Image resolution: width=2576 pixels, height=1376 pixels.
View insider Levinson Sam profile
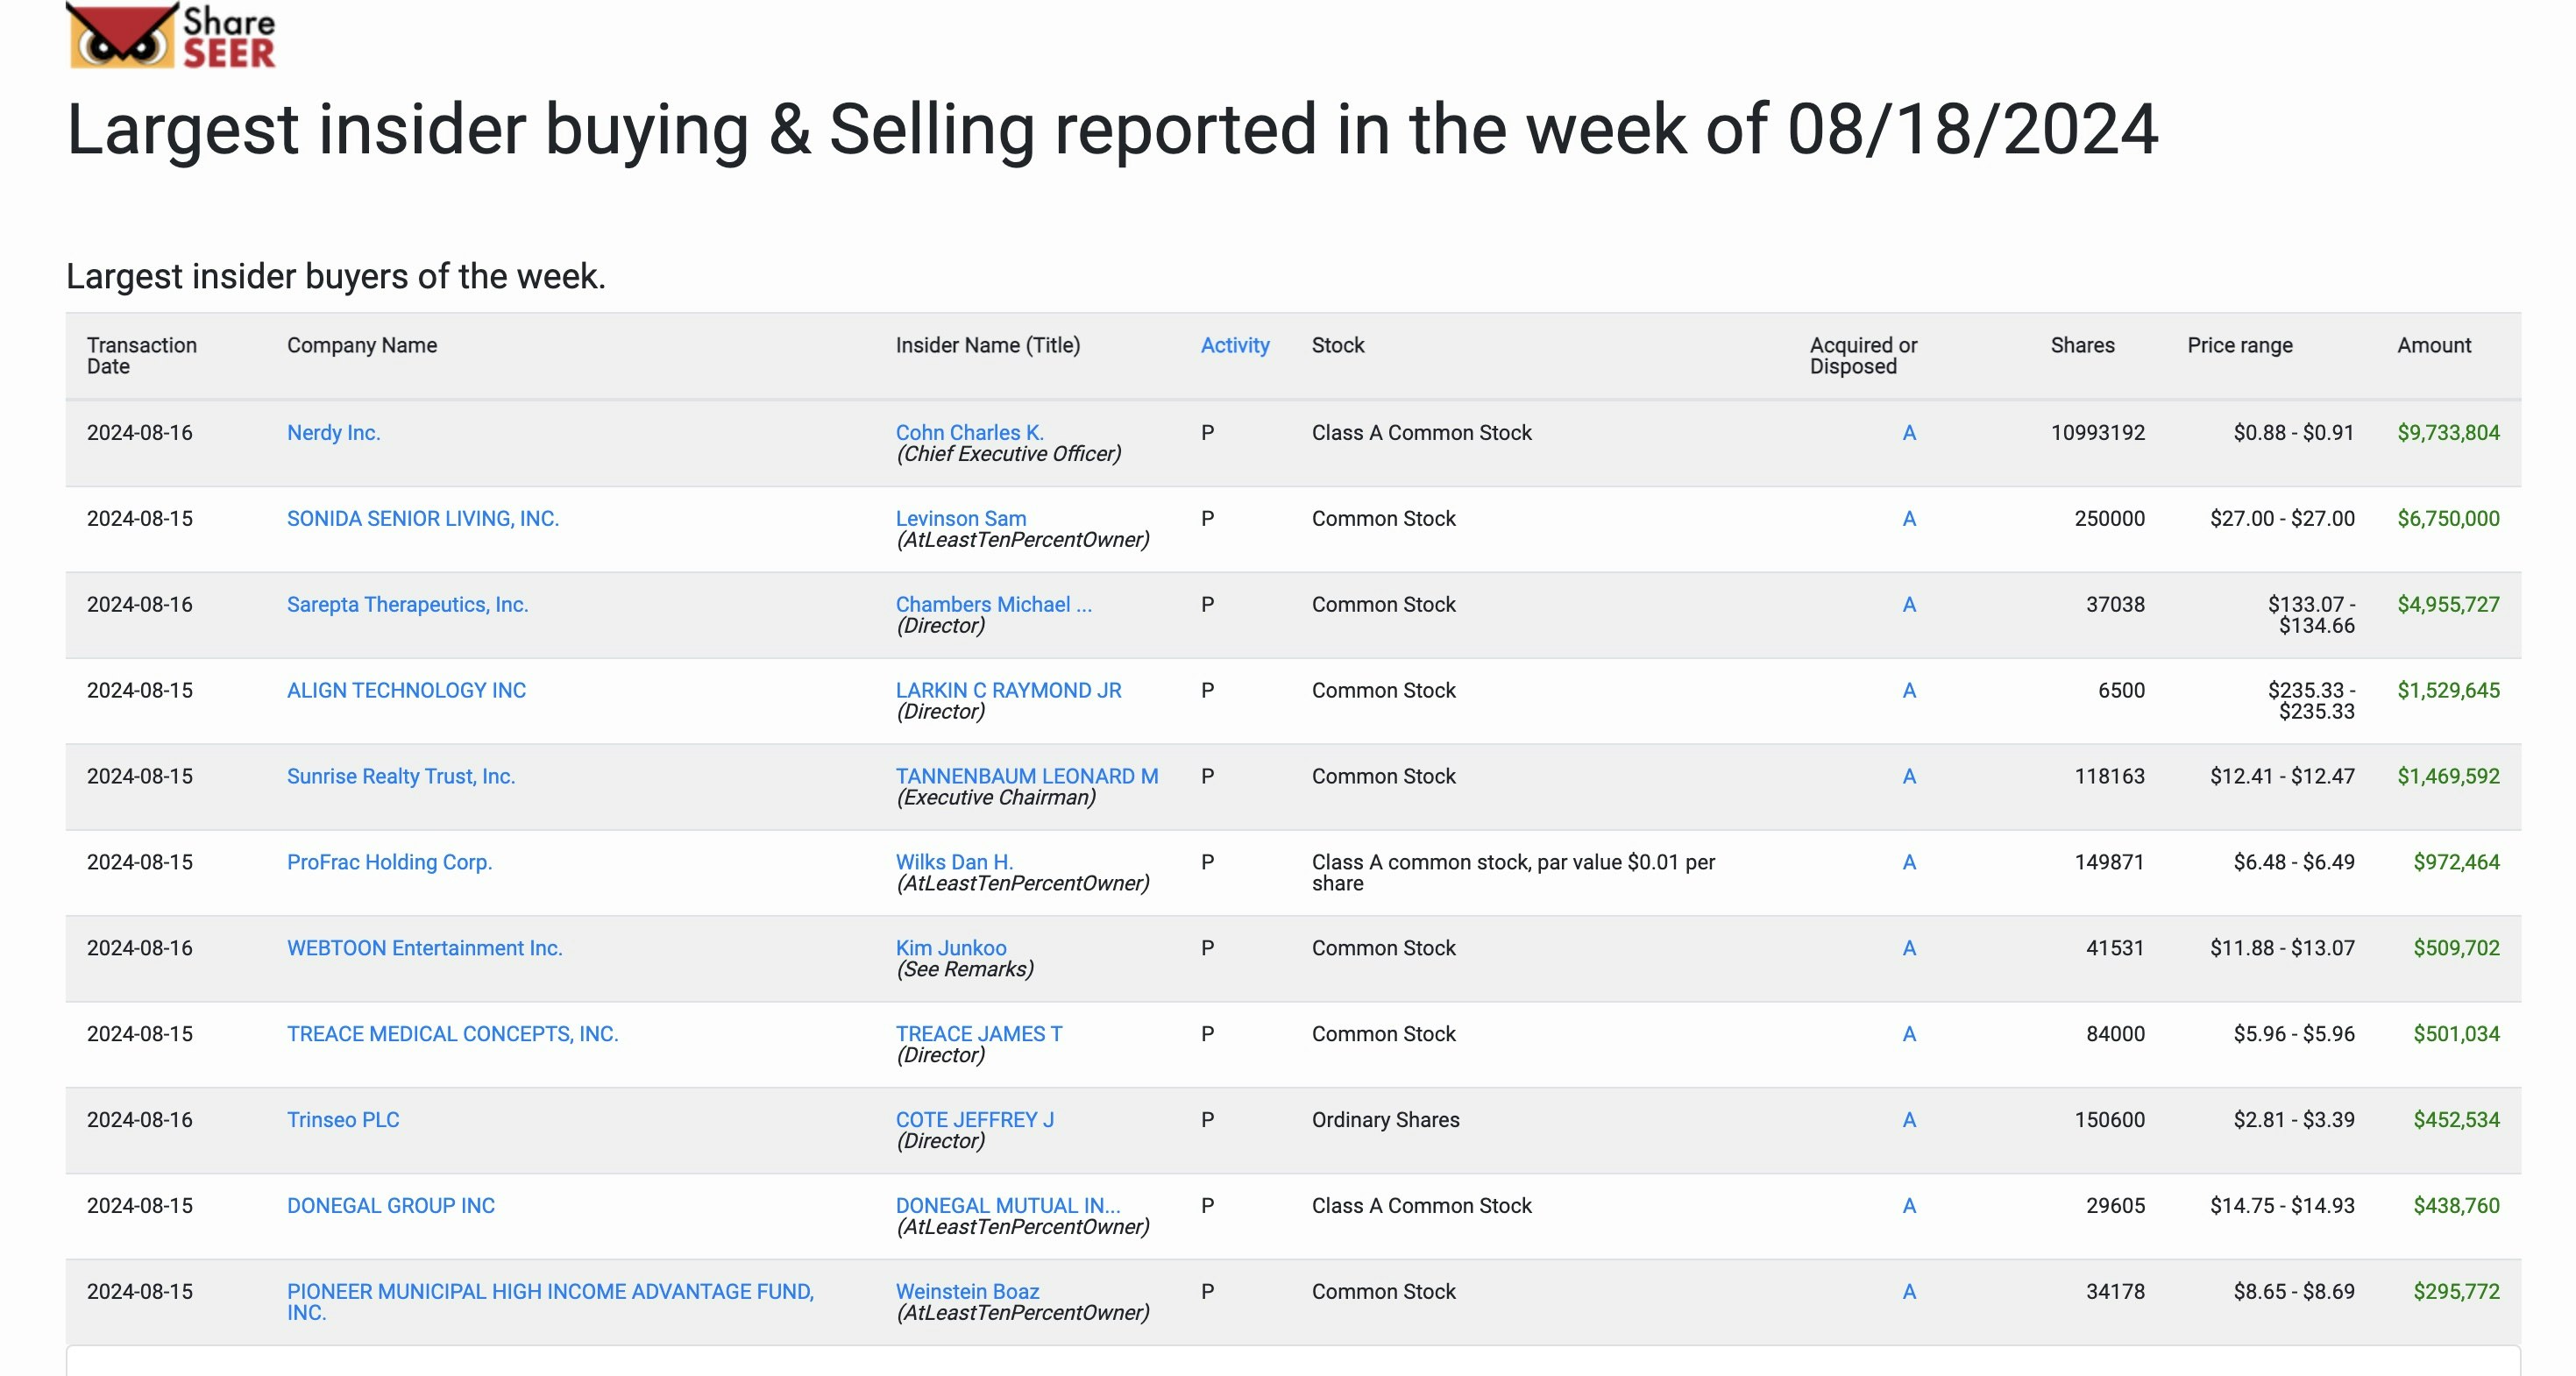point(960,518)
